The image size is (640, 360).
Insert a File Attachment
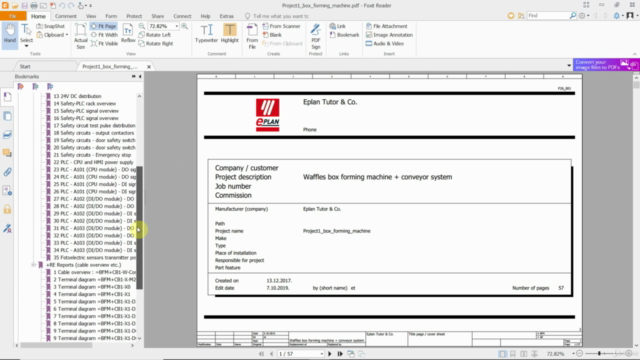pyautogui.click(x=386, y=26)
